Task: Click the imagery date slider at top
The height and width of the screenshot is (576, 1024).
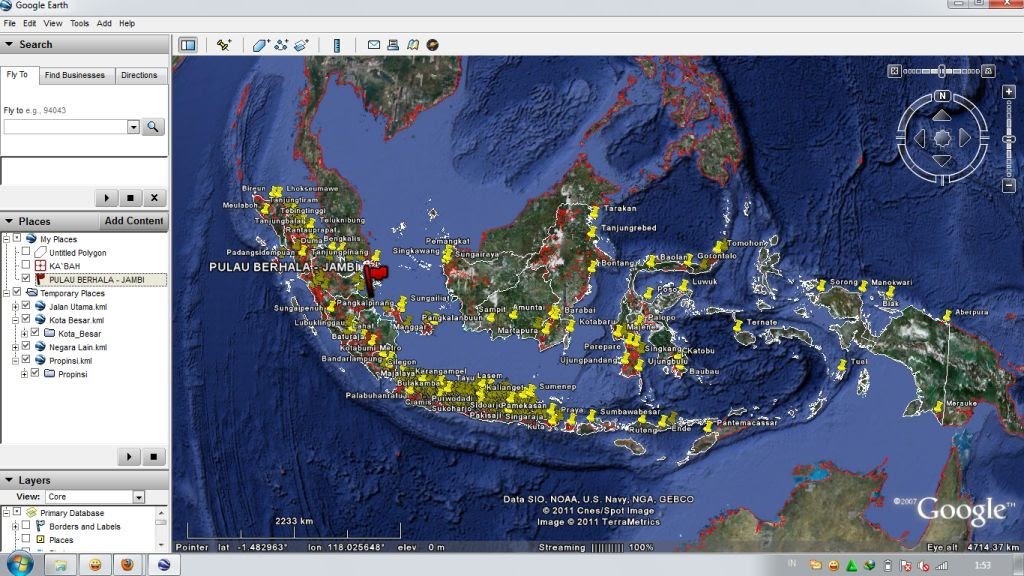Action: (942, 71)
